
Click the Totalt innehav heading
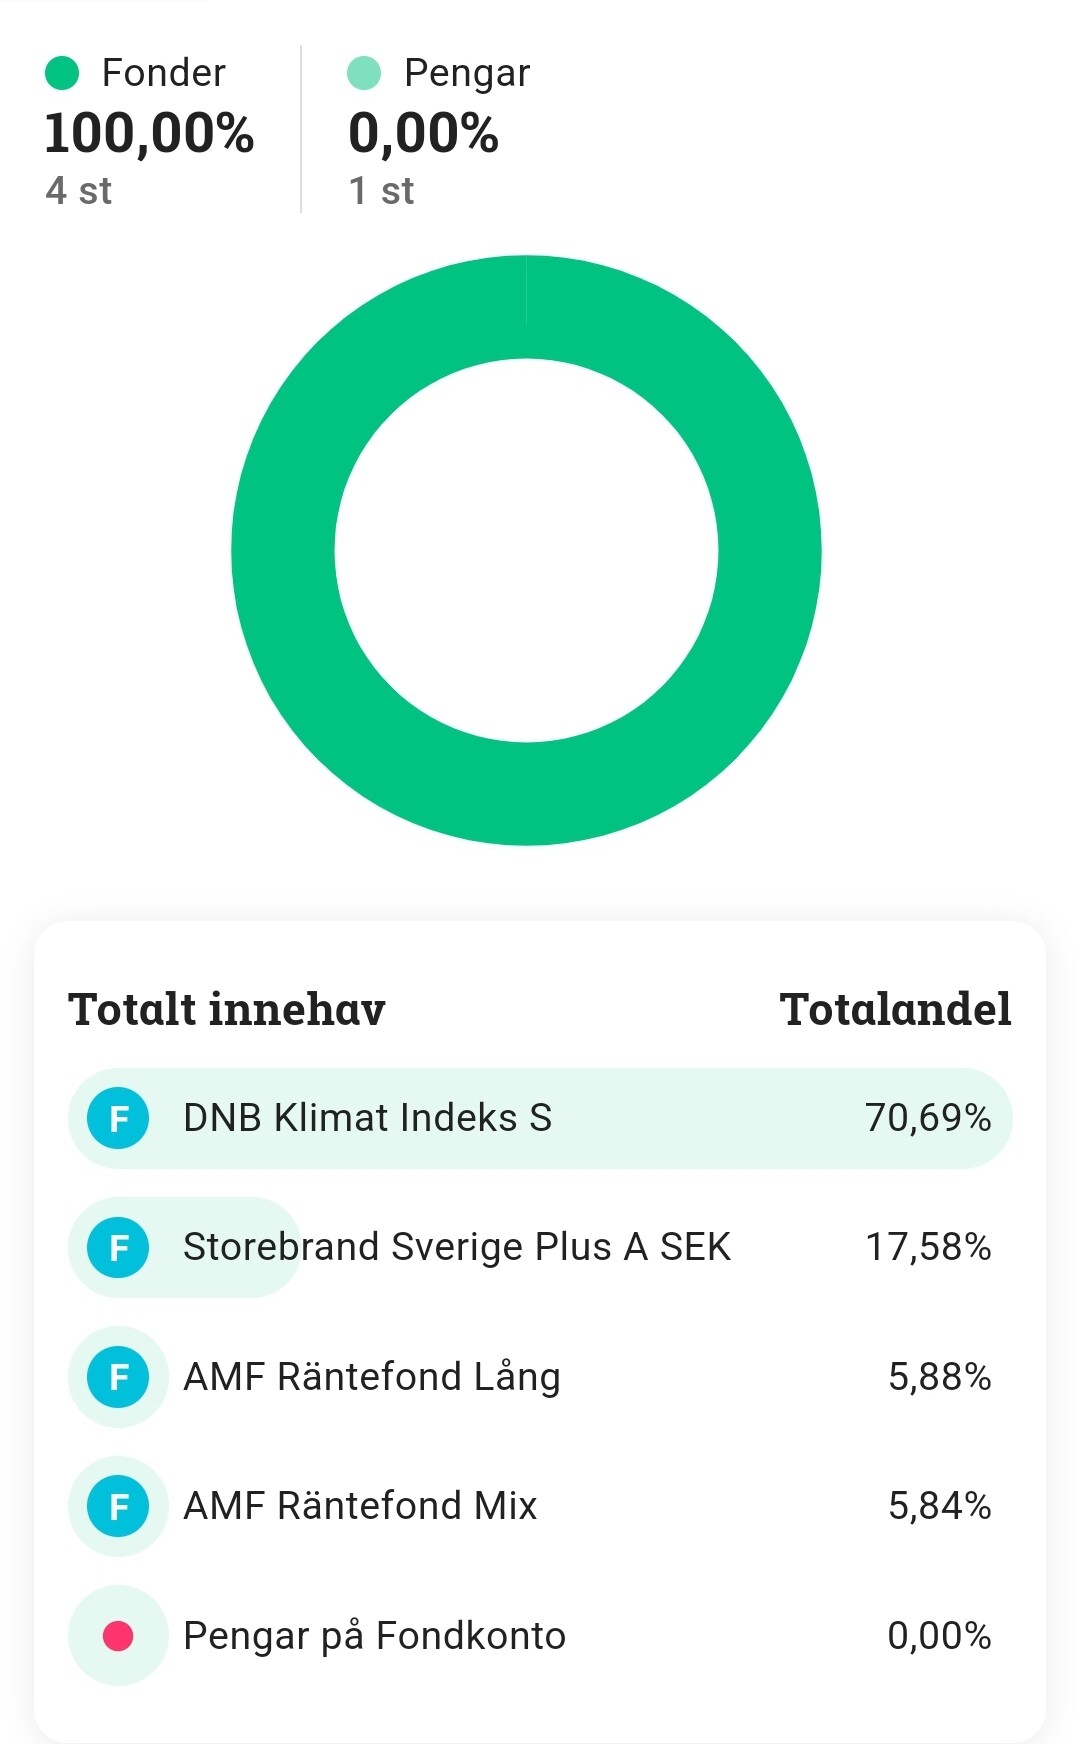point(227,1009)
